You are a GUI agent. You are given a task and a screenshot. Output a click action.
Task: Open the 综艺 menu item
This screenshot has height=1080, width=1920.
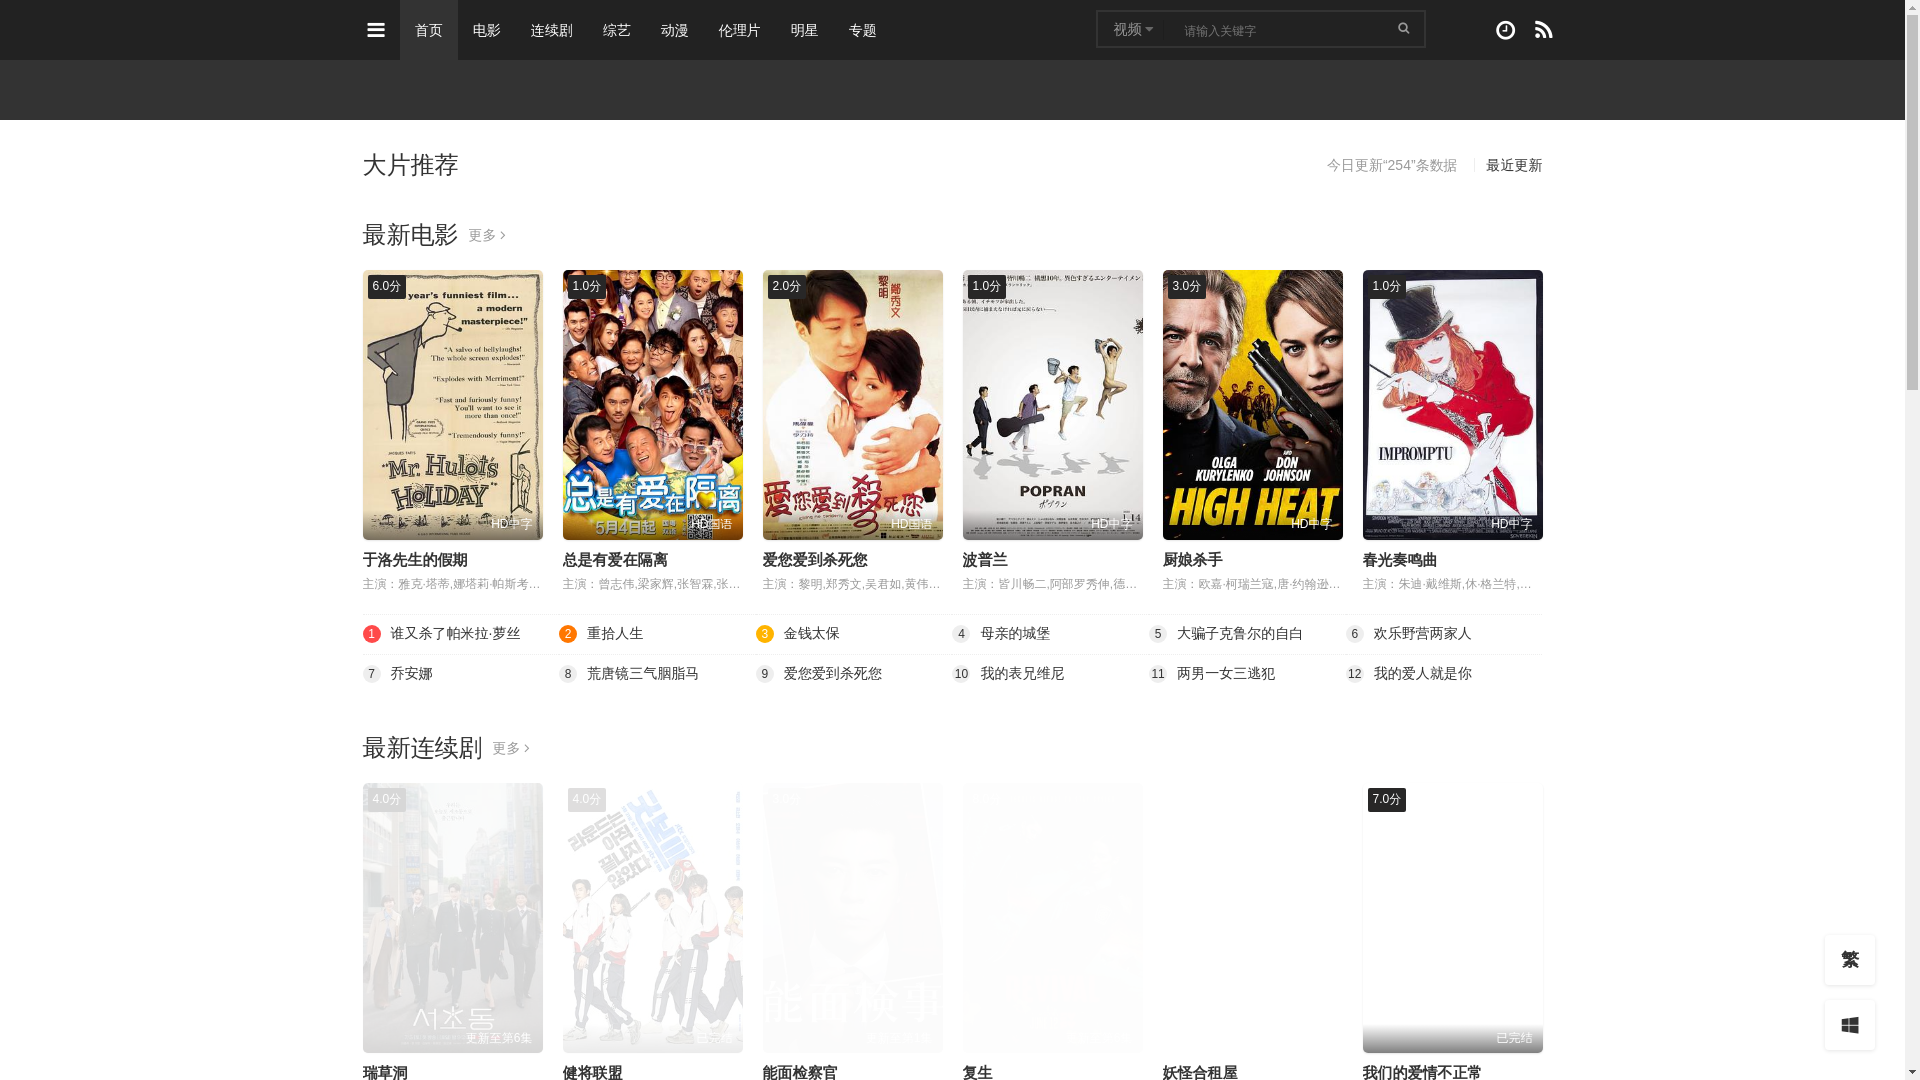tap(617, 30)
